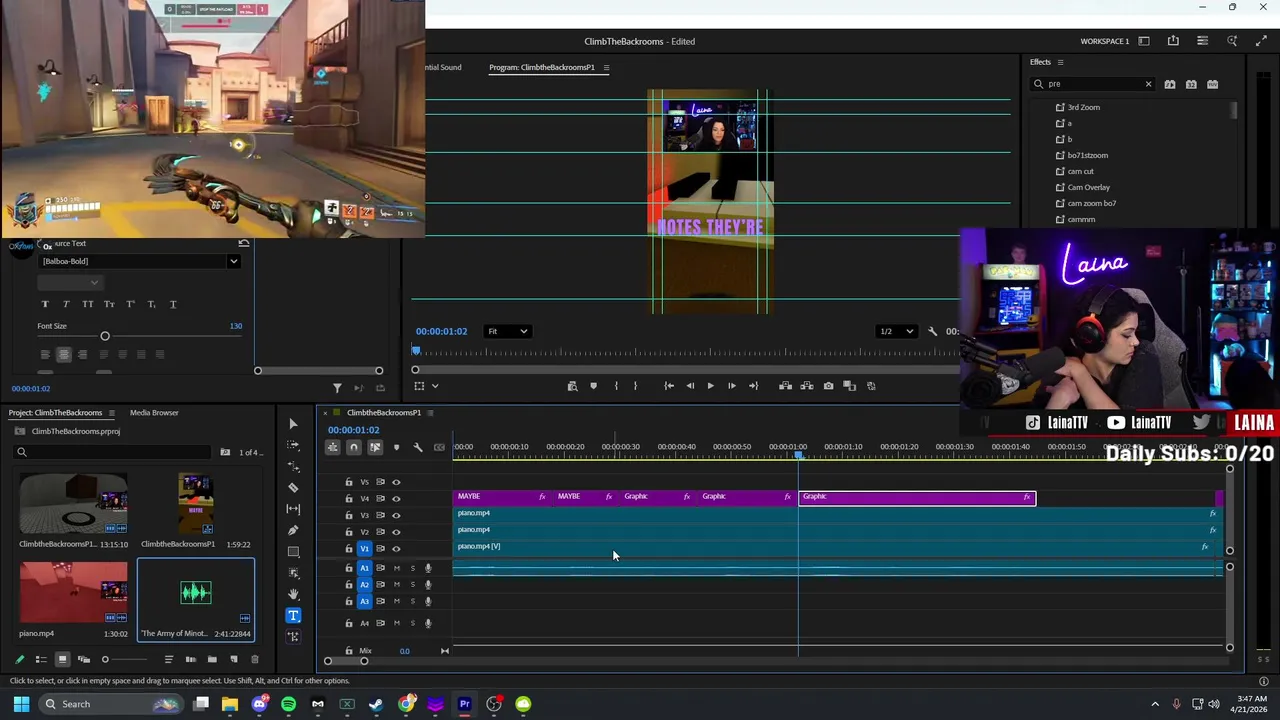The image size is (1280, 720).
Task: Clear the Effects search field
Action: click(x=1148, y=84)
